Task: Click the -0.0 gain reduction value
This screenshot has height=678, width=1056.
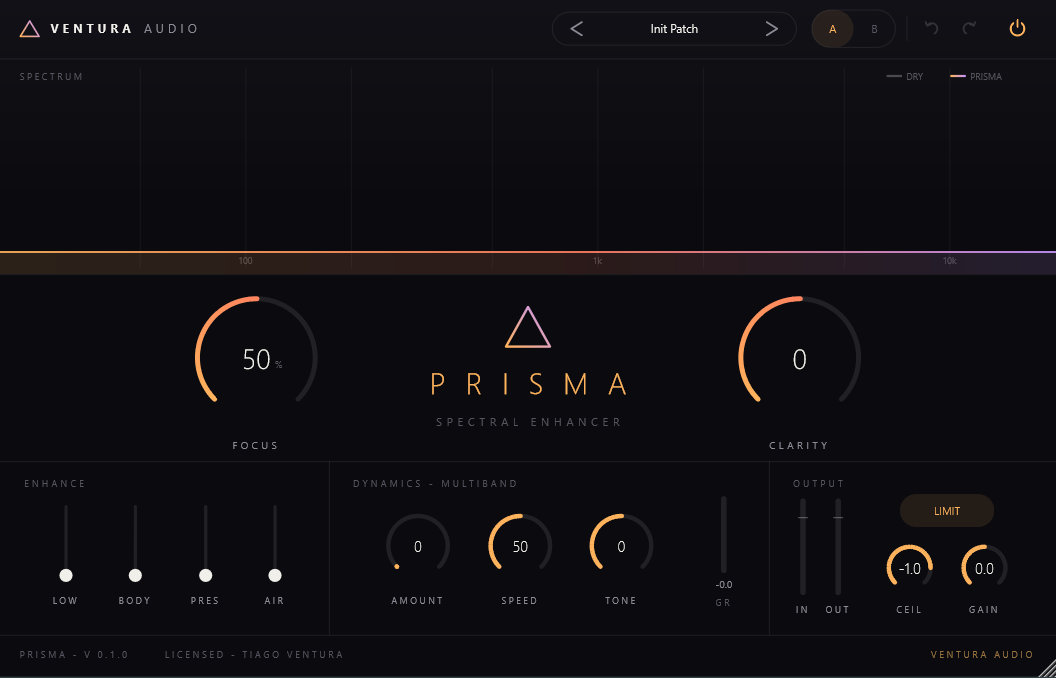Action: 724,584
